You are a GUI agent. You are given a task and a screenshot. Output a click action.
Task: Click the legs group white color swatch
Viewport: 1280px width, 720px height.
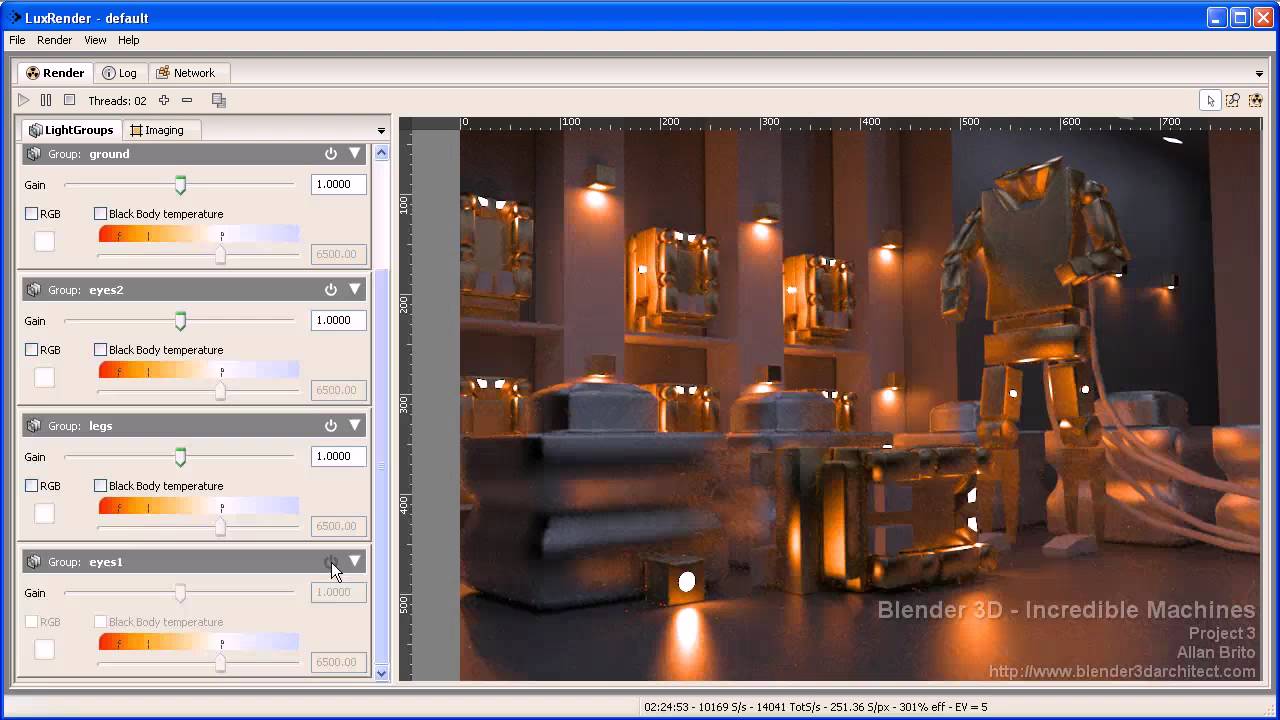coord(44,513)
